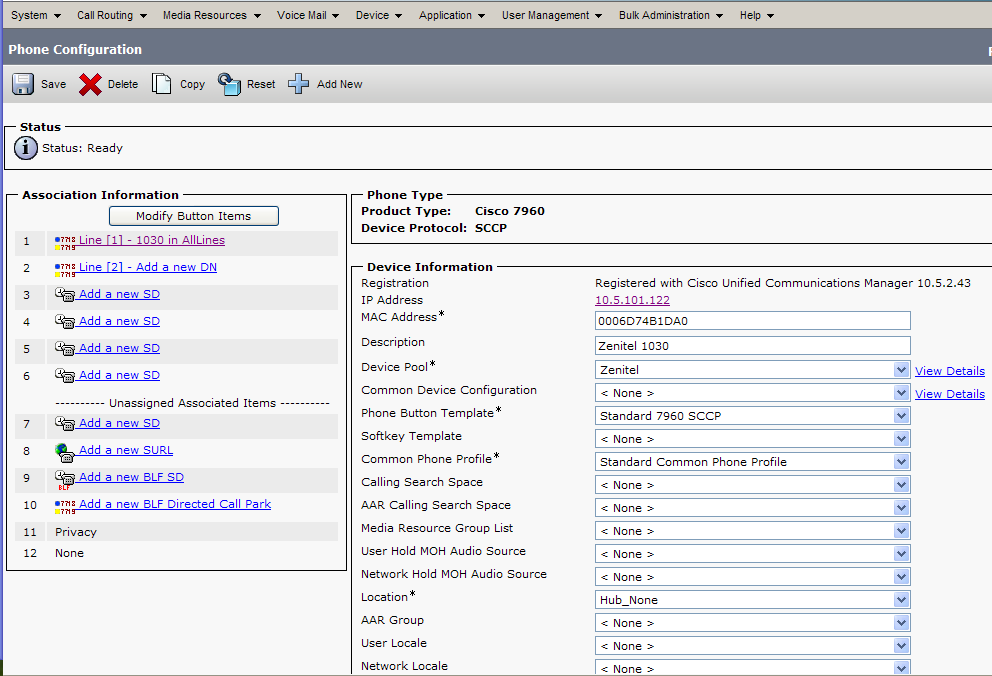Click the globe icon beside Add a new SURL

(x=65, y=451)
